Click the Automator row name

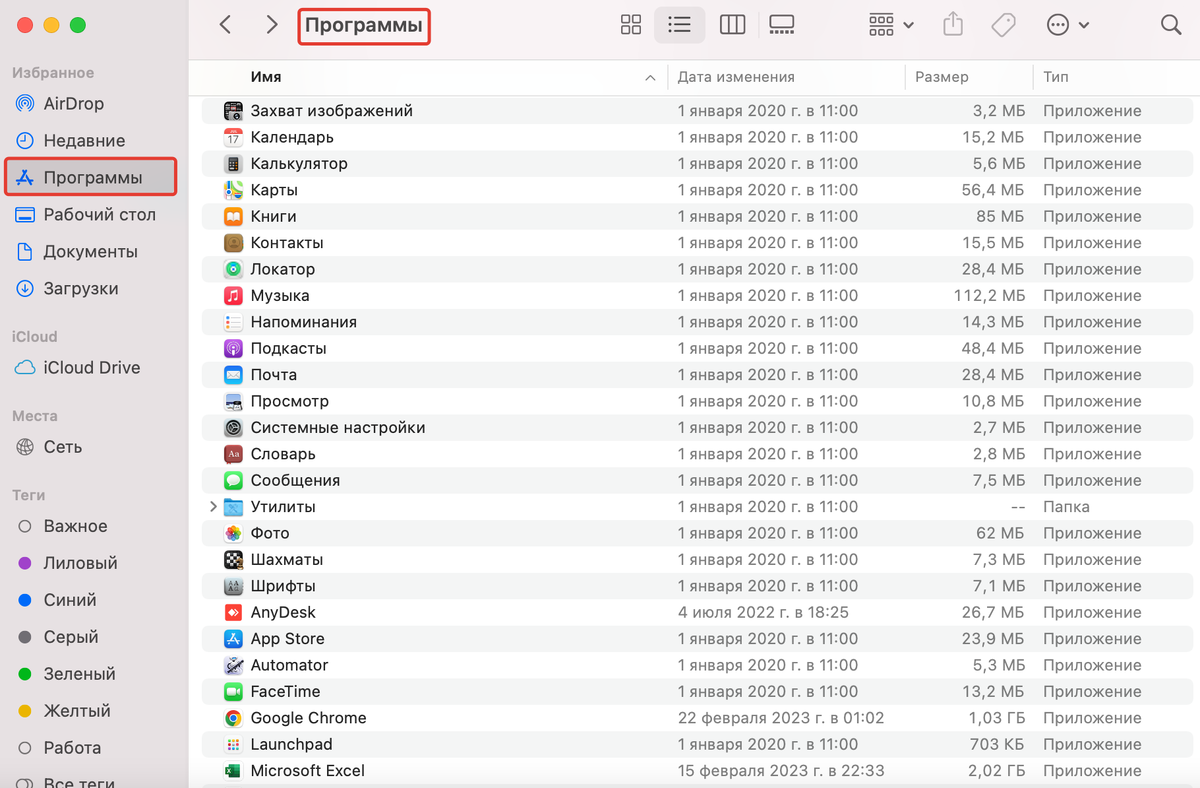tap(289, 665)
